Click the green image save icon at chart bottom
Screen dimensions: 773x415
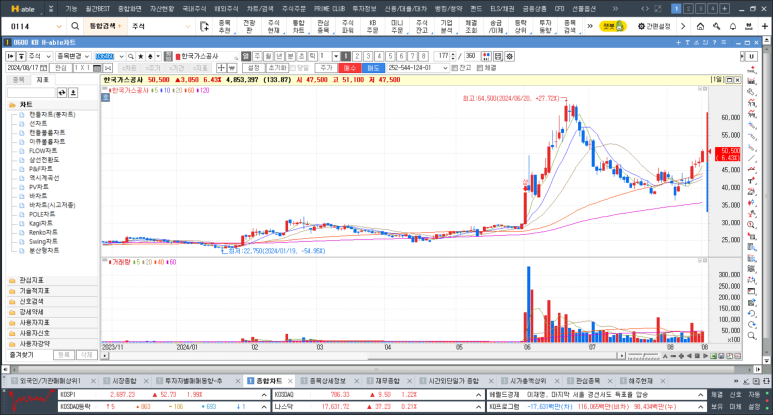[x=713, y=356]
